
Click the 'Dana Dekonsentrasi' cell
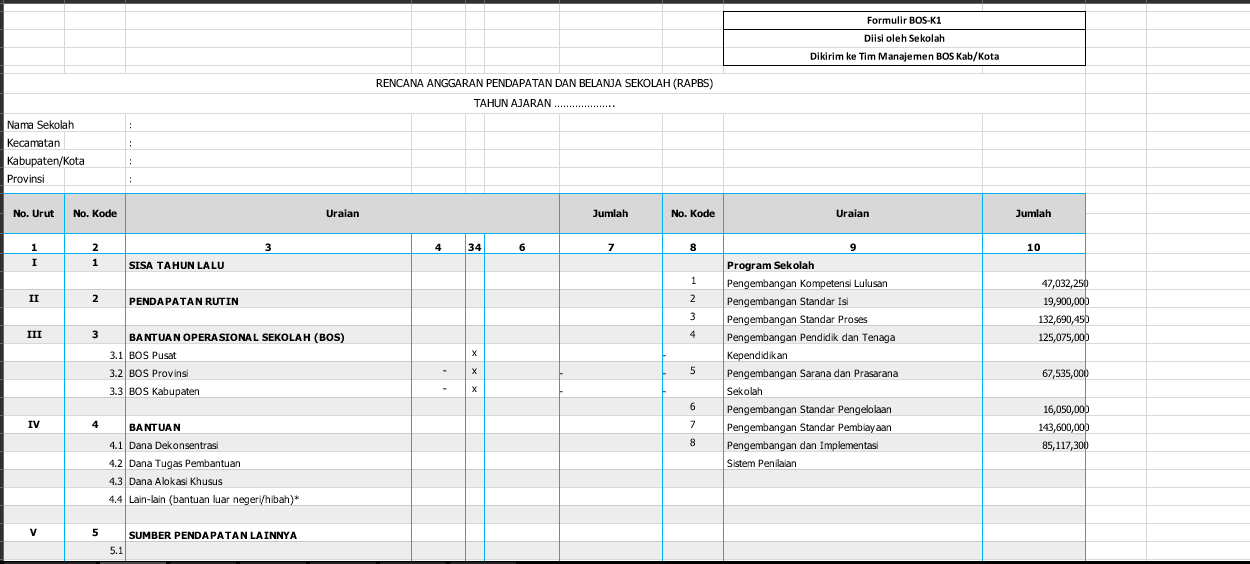coord(269,445)
